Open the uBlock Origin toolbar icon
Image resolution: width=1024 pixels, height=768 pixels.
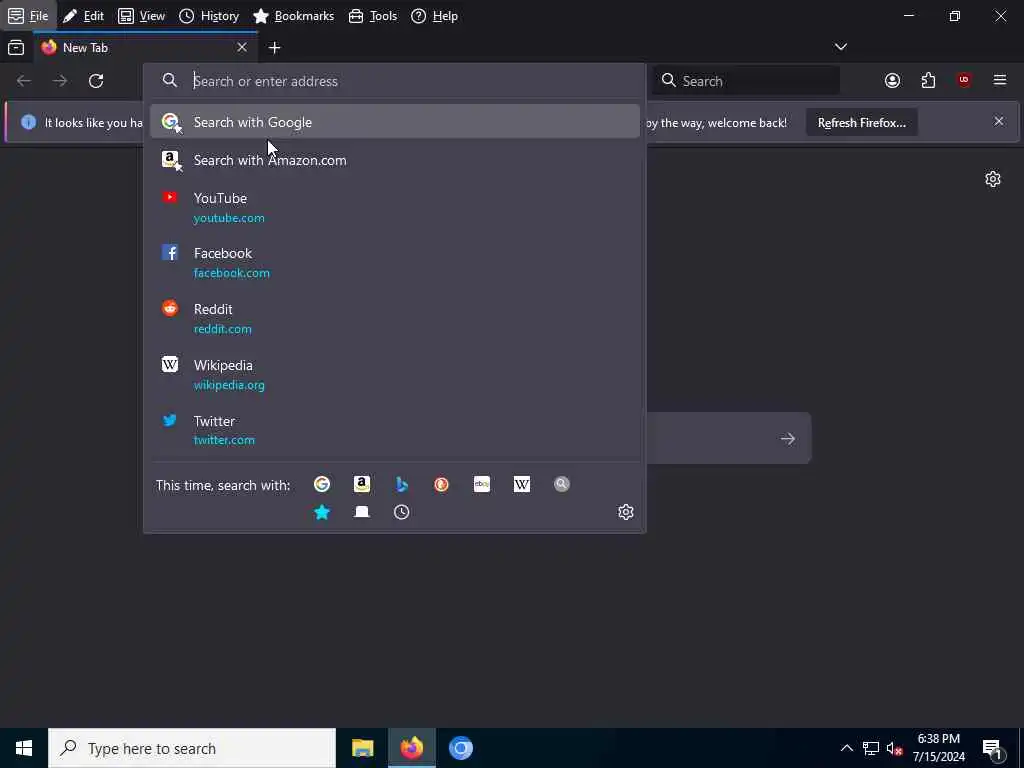pyautogui.click(x=964, y=80)
